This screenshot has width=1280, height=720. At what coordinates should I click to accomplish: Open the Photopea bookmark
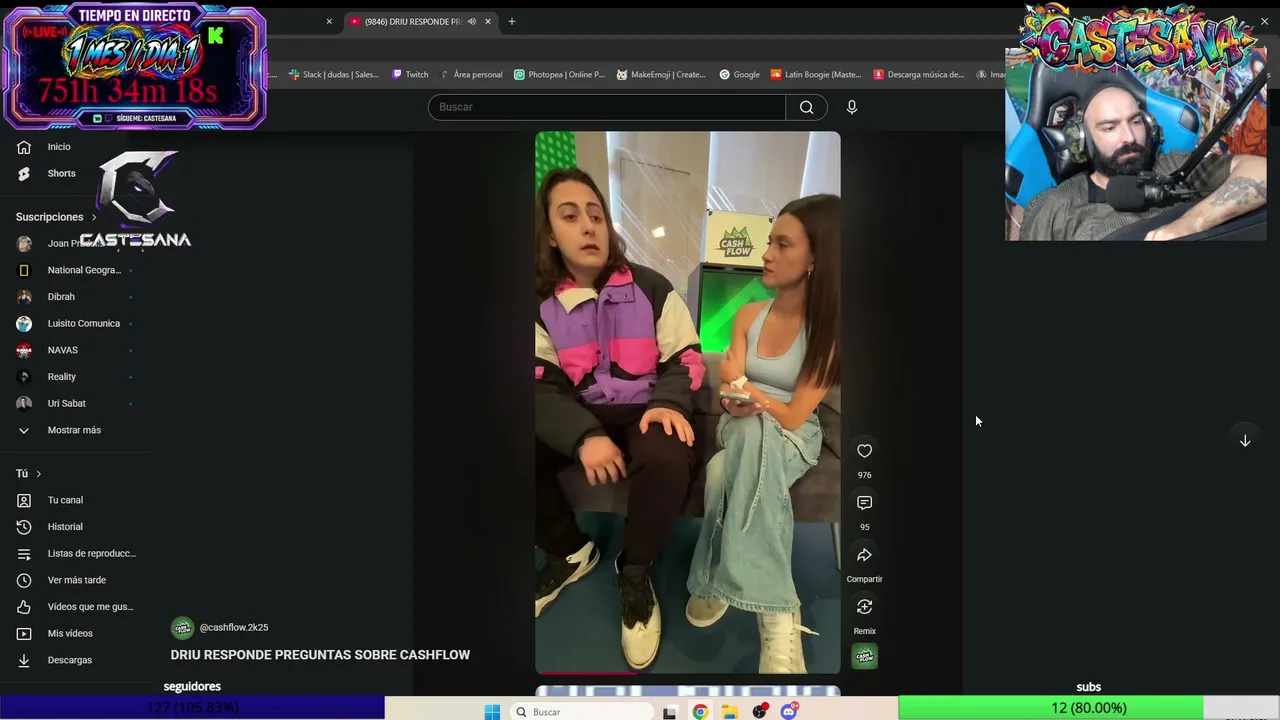tap(559, 74)
